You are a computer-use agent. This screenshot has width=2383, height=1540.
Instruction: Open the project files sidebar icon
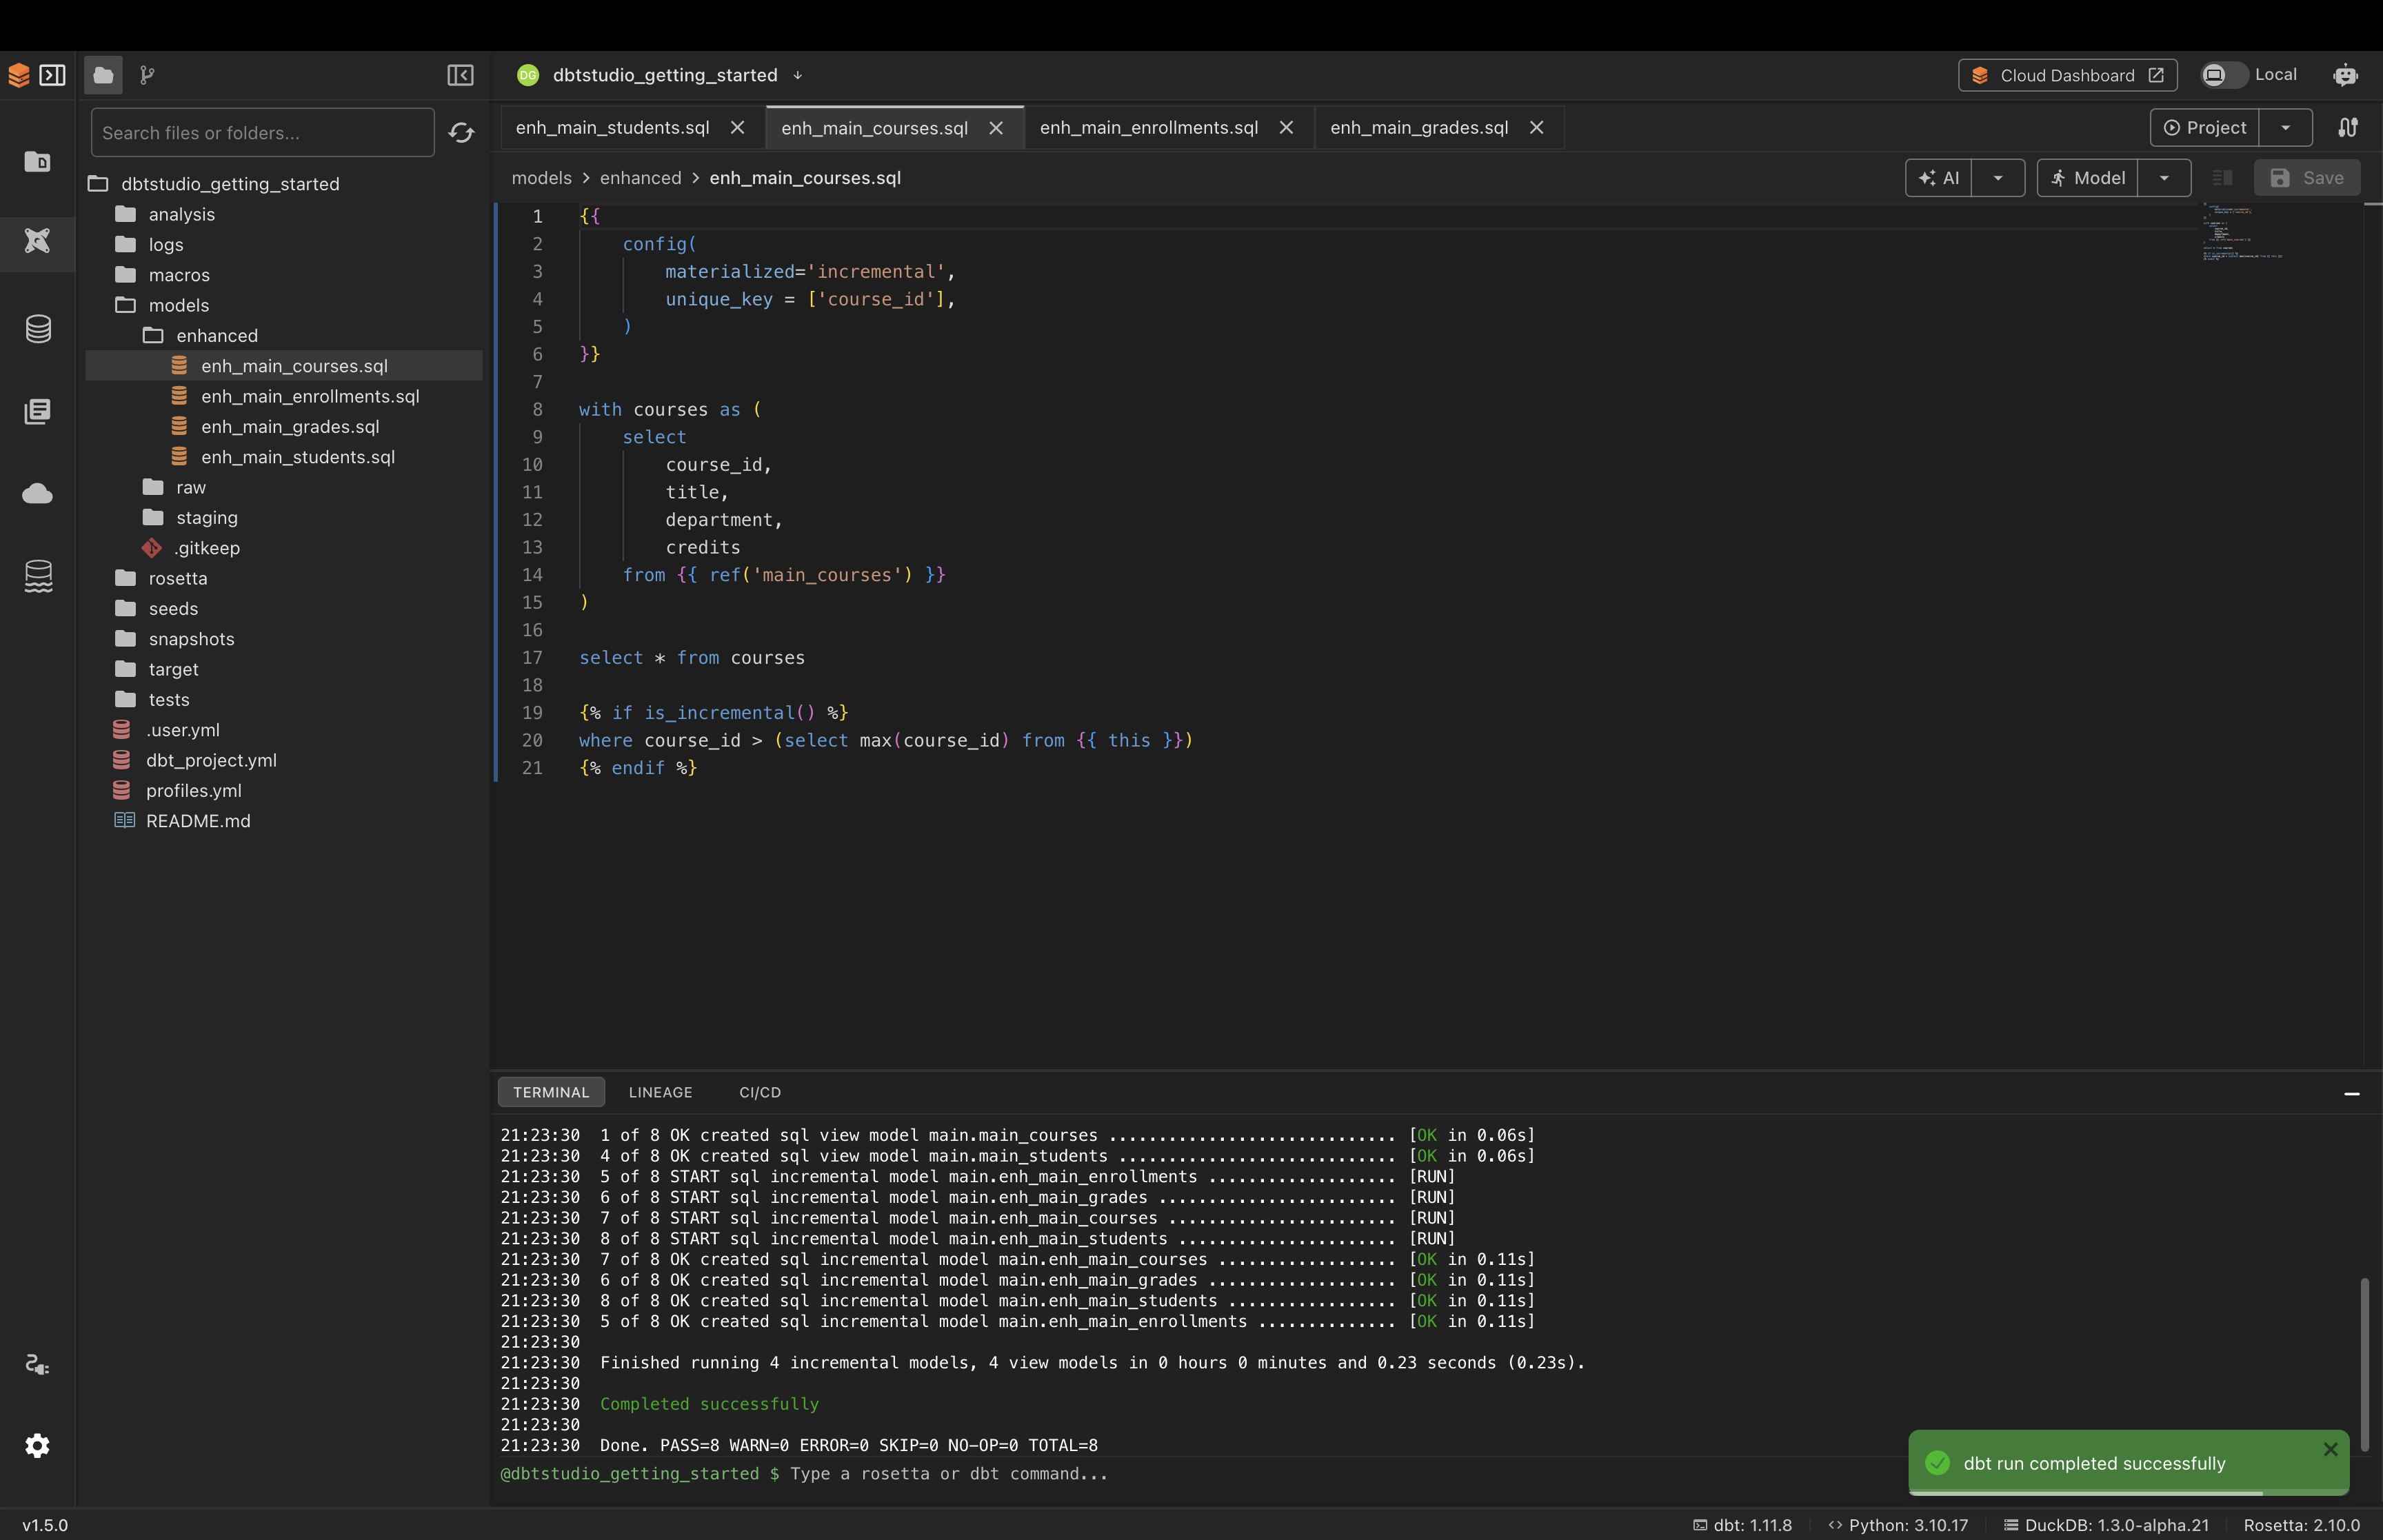38,161
